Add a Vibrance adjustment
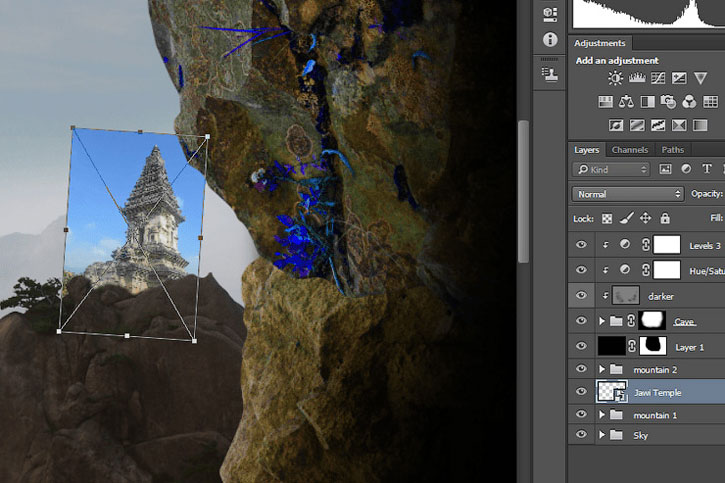 700,78
